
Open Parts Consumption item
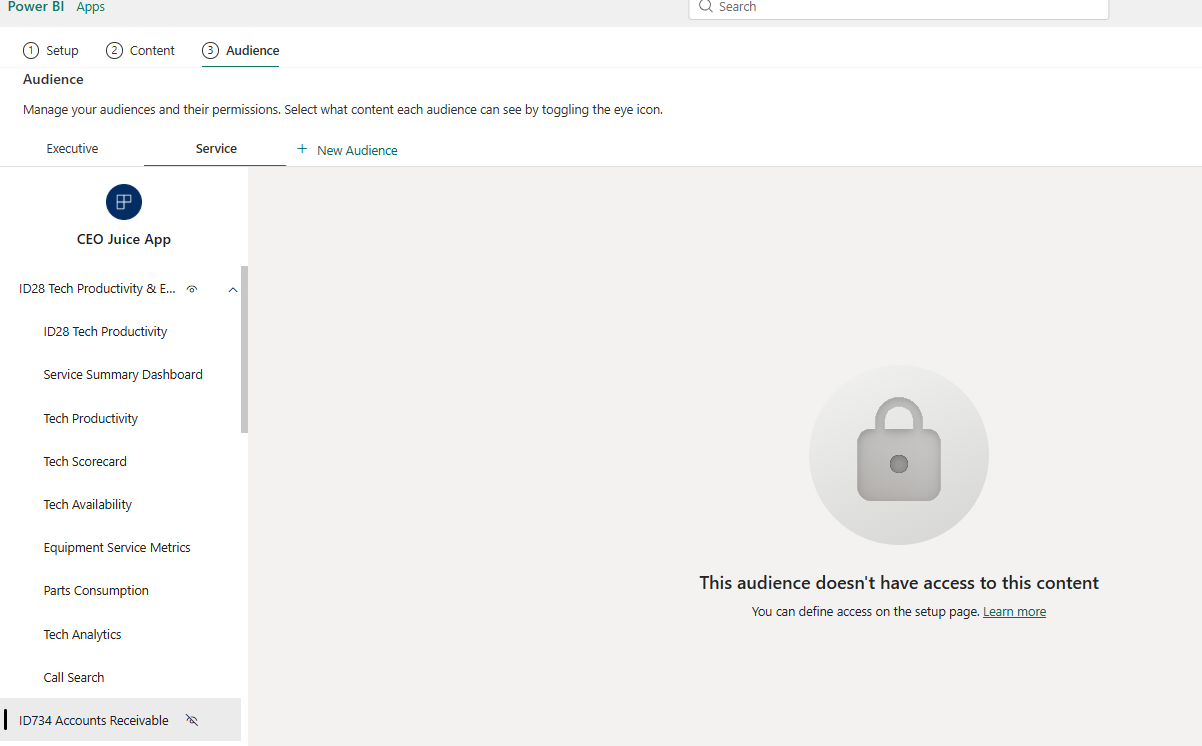coord(96,590)
